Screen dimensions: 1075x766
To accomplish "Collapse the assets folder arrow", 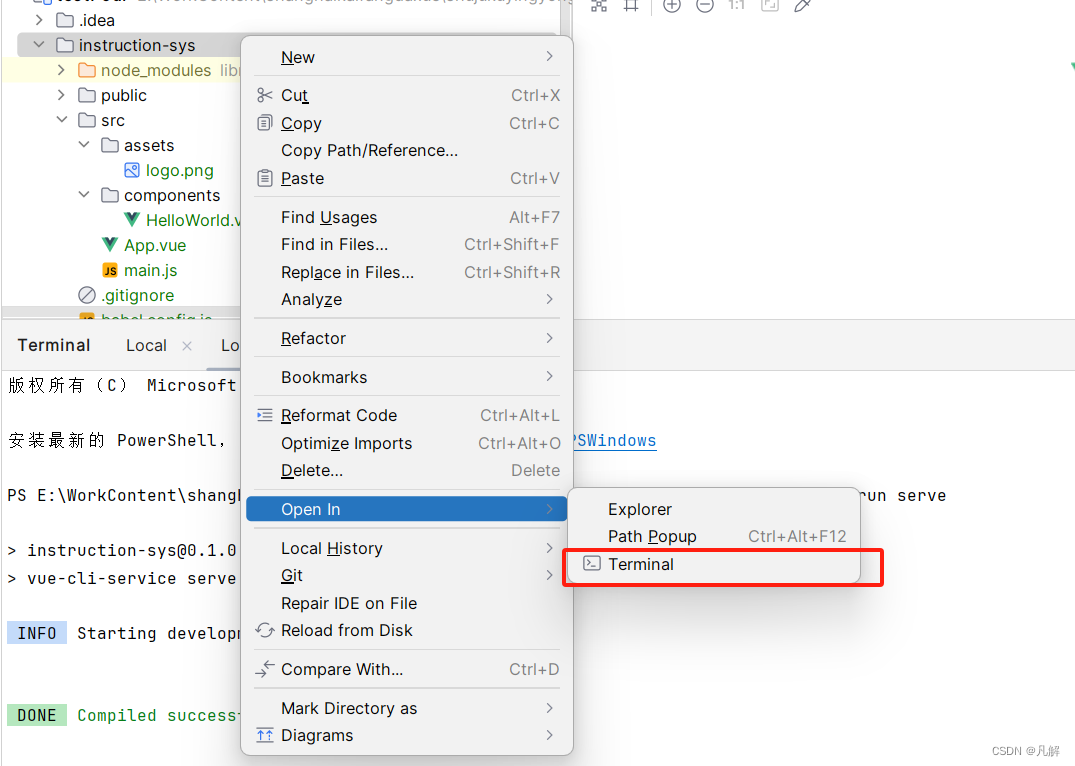I will [84, 145].
